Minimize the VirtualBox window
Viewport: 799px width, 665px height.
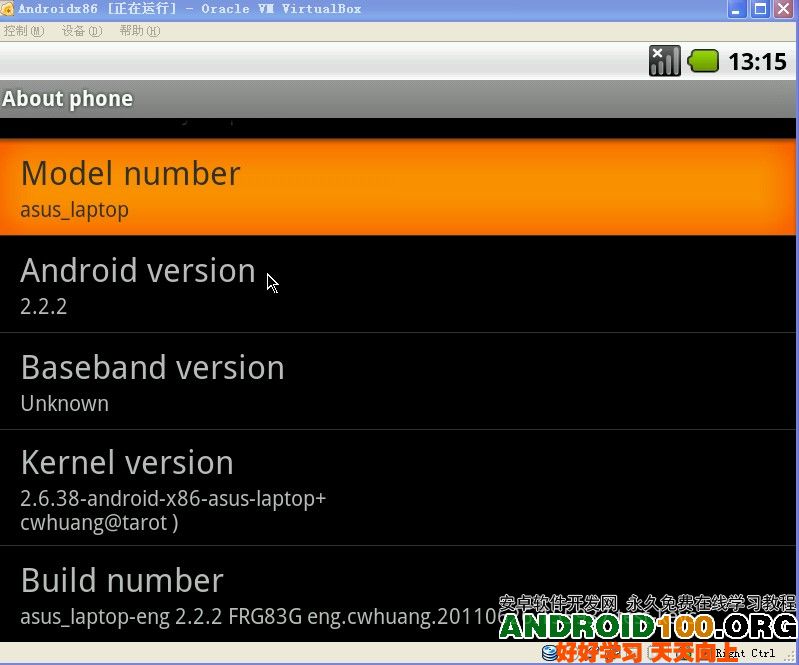pos(736,9)
